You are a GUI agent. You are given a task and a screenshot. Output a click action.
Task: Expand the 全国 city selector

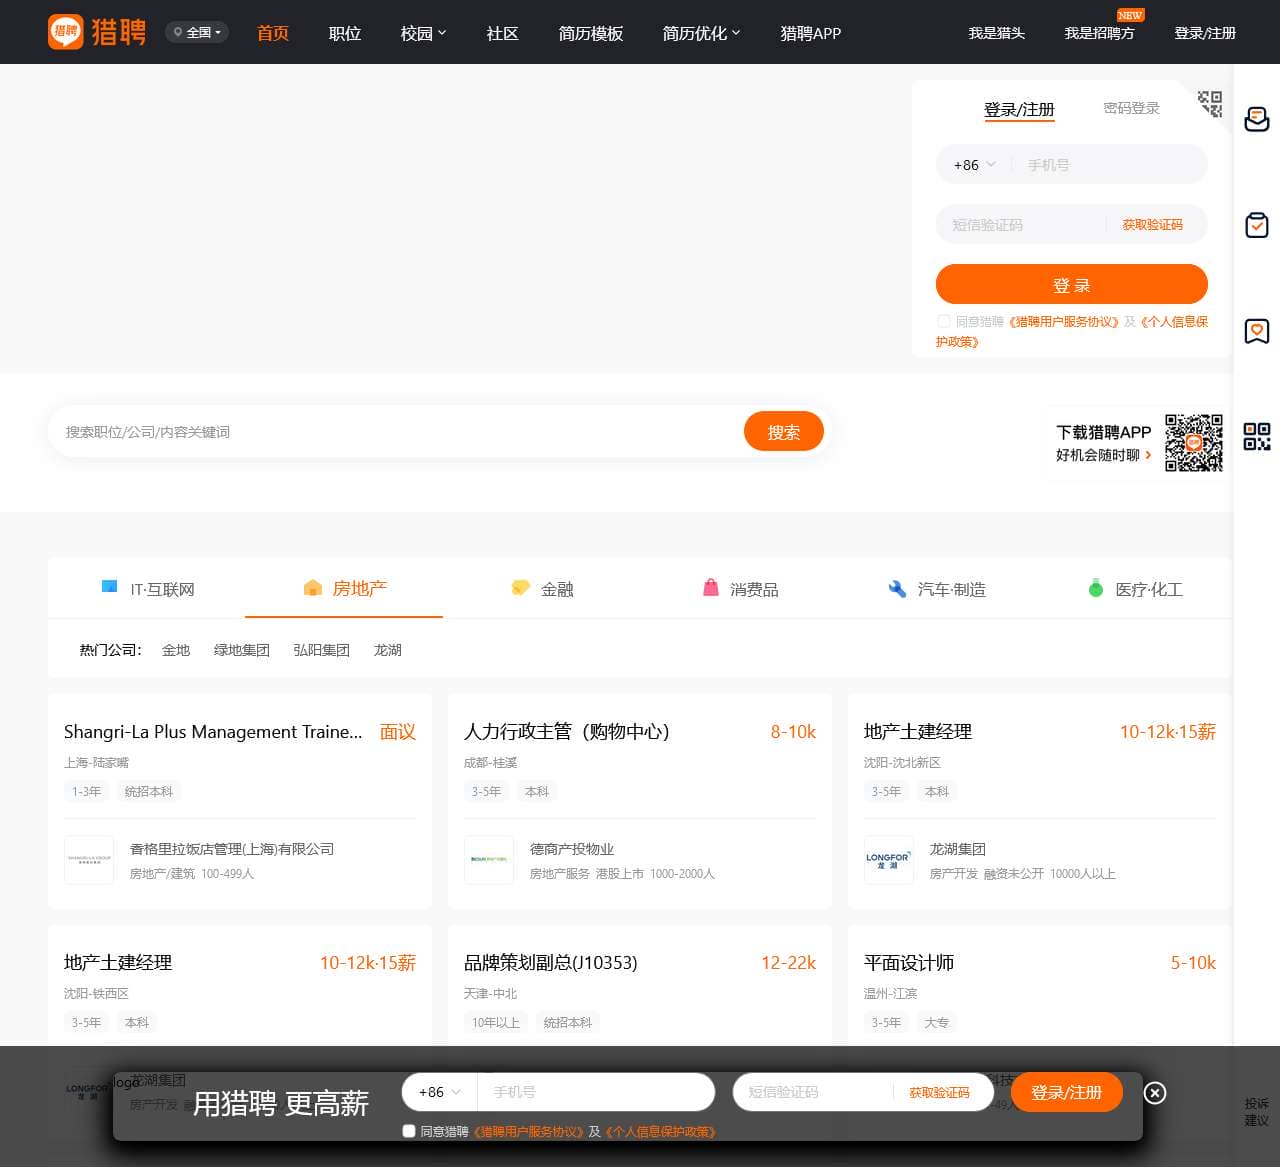tap(198, 33)
